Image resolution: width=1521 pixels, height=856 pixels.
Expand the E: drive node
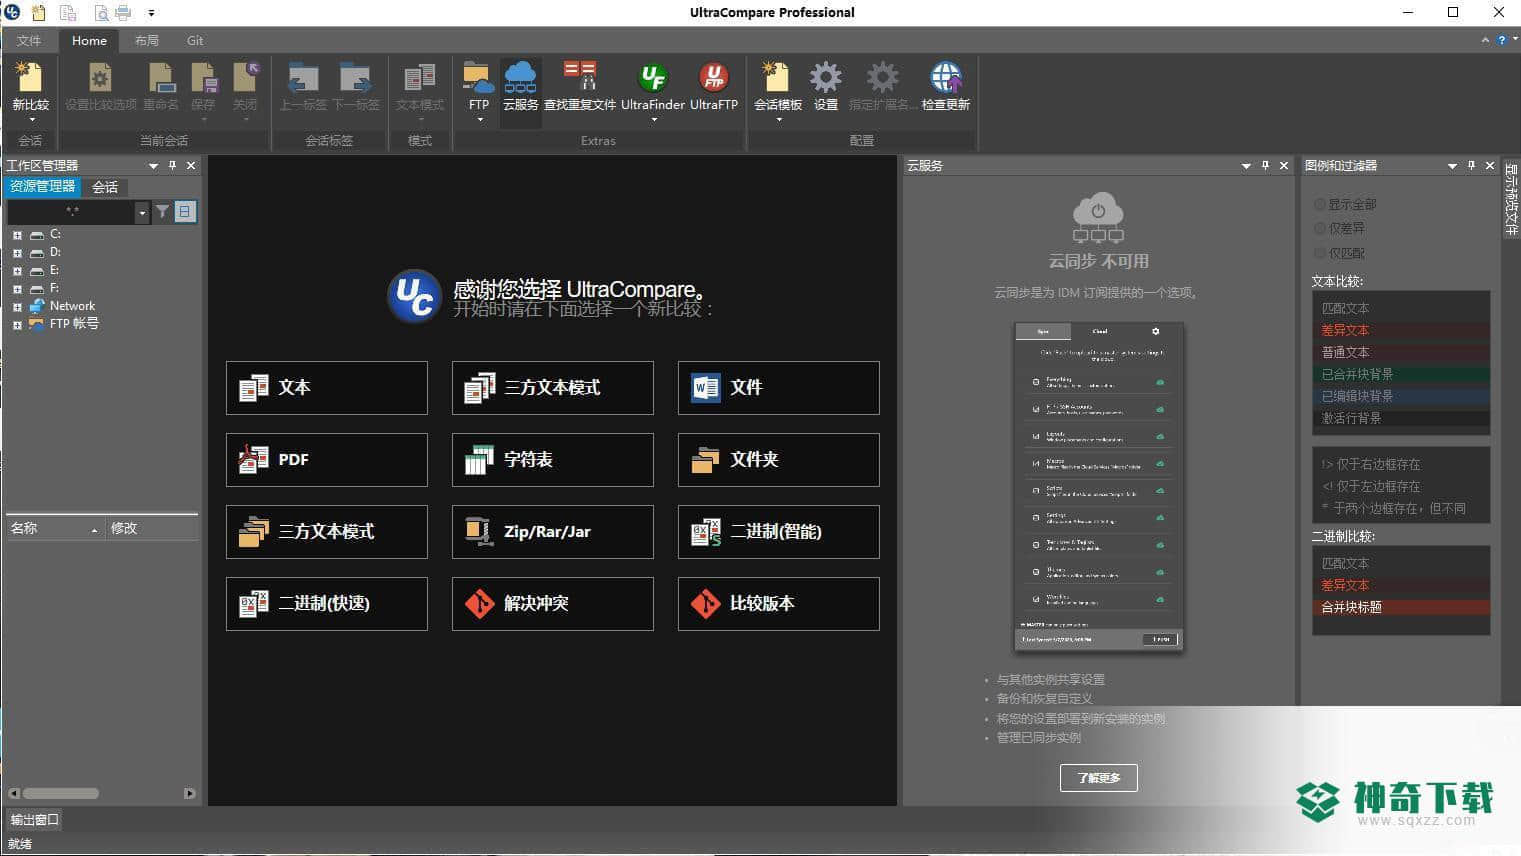tap(17, 271)
